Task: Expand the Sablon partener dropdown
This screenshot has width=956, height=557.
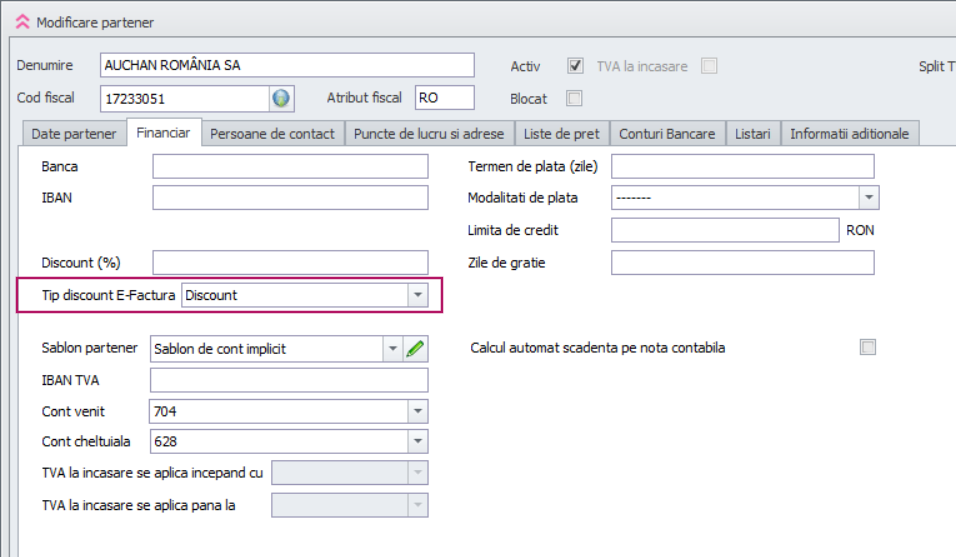Action: point(391,349)
